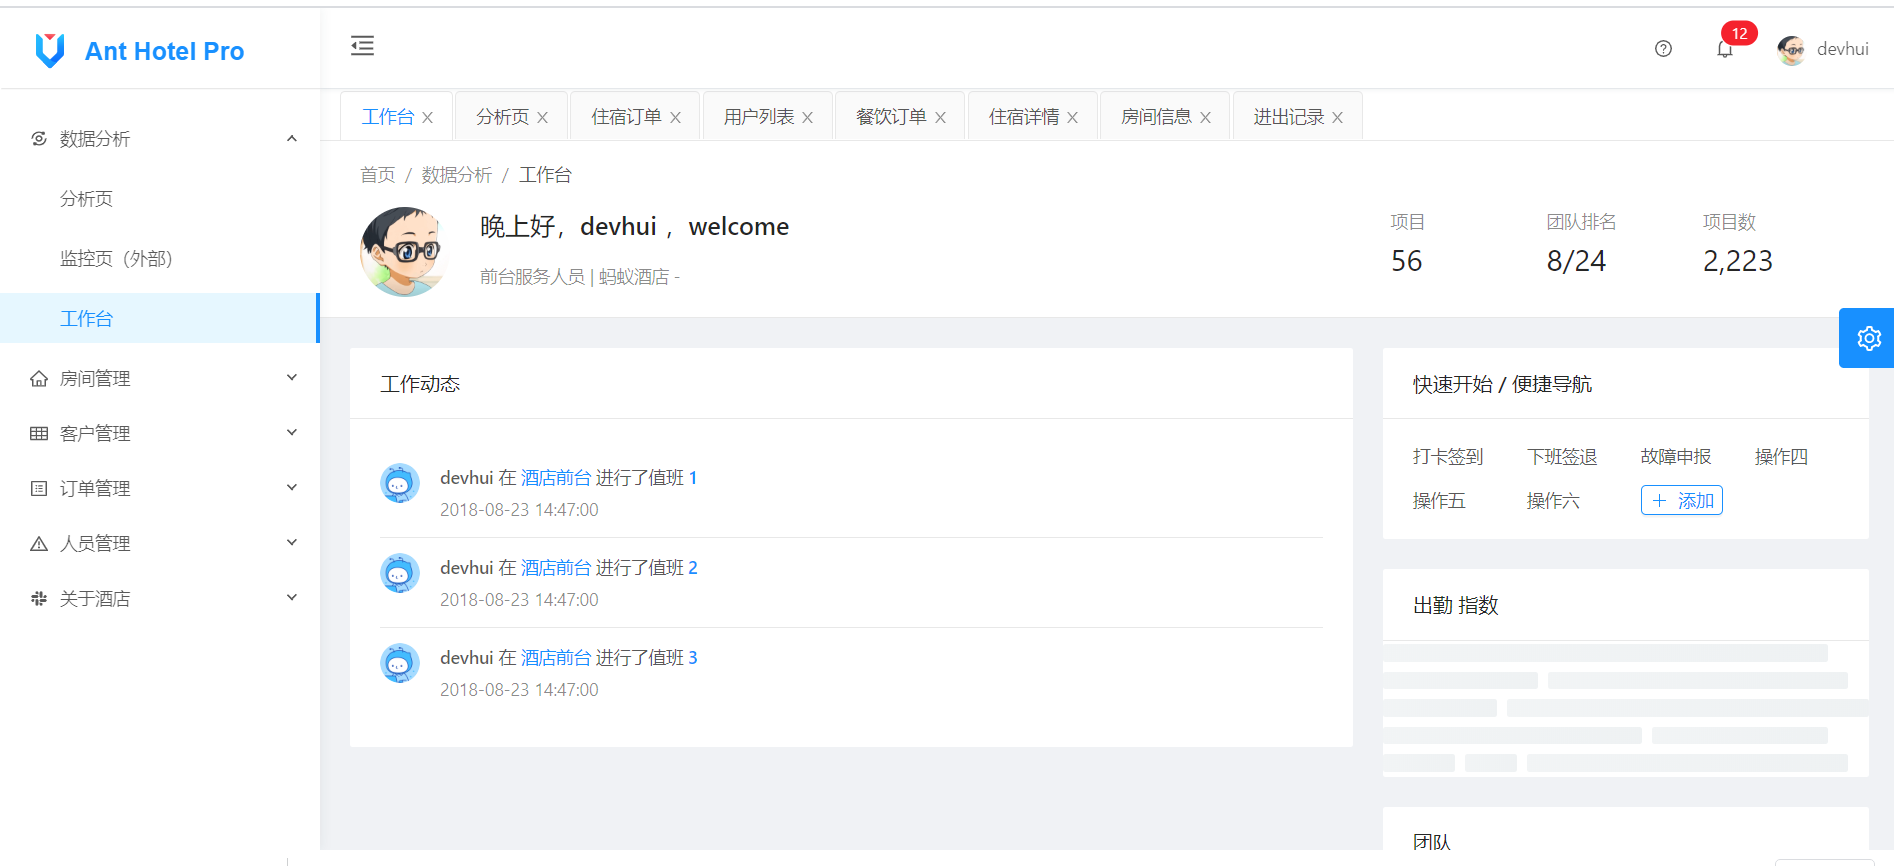
Task: Collapse the 数据分析 menu group
Action: pos(292,138)
